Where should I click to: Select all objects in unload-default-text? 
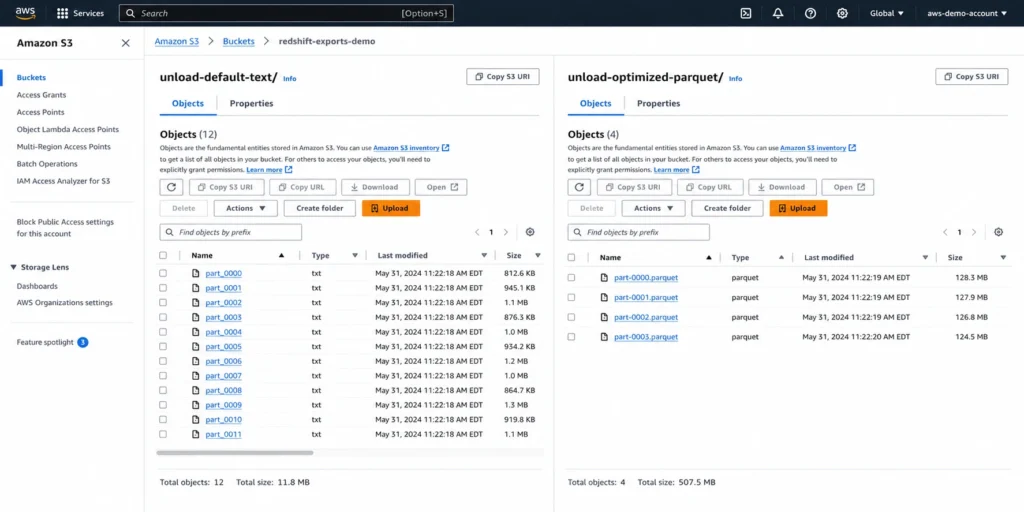pos(163,255)
